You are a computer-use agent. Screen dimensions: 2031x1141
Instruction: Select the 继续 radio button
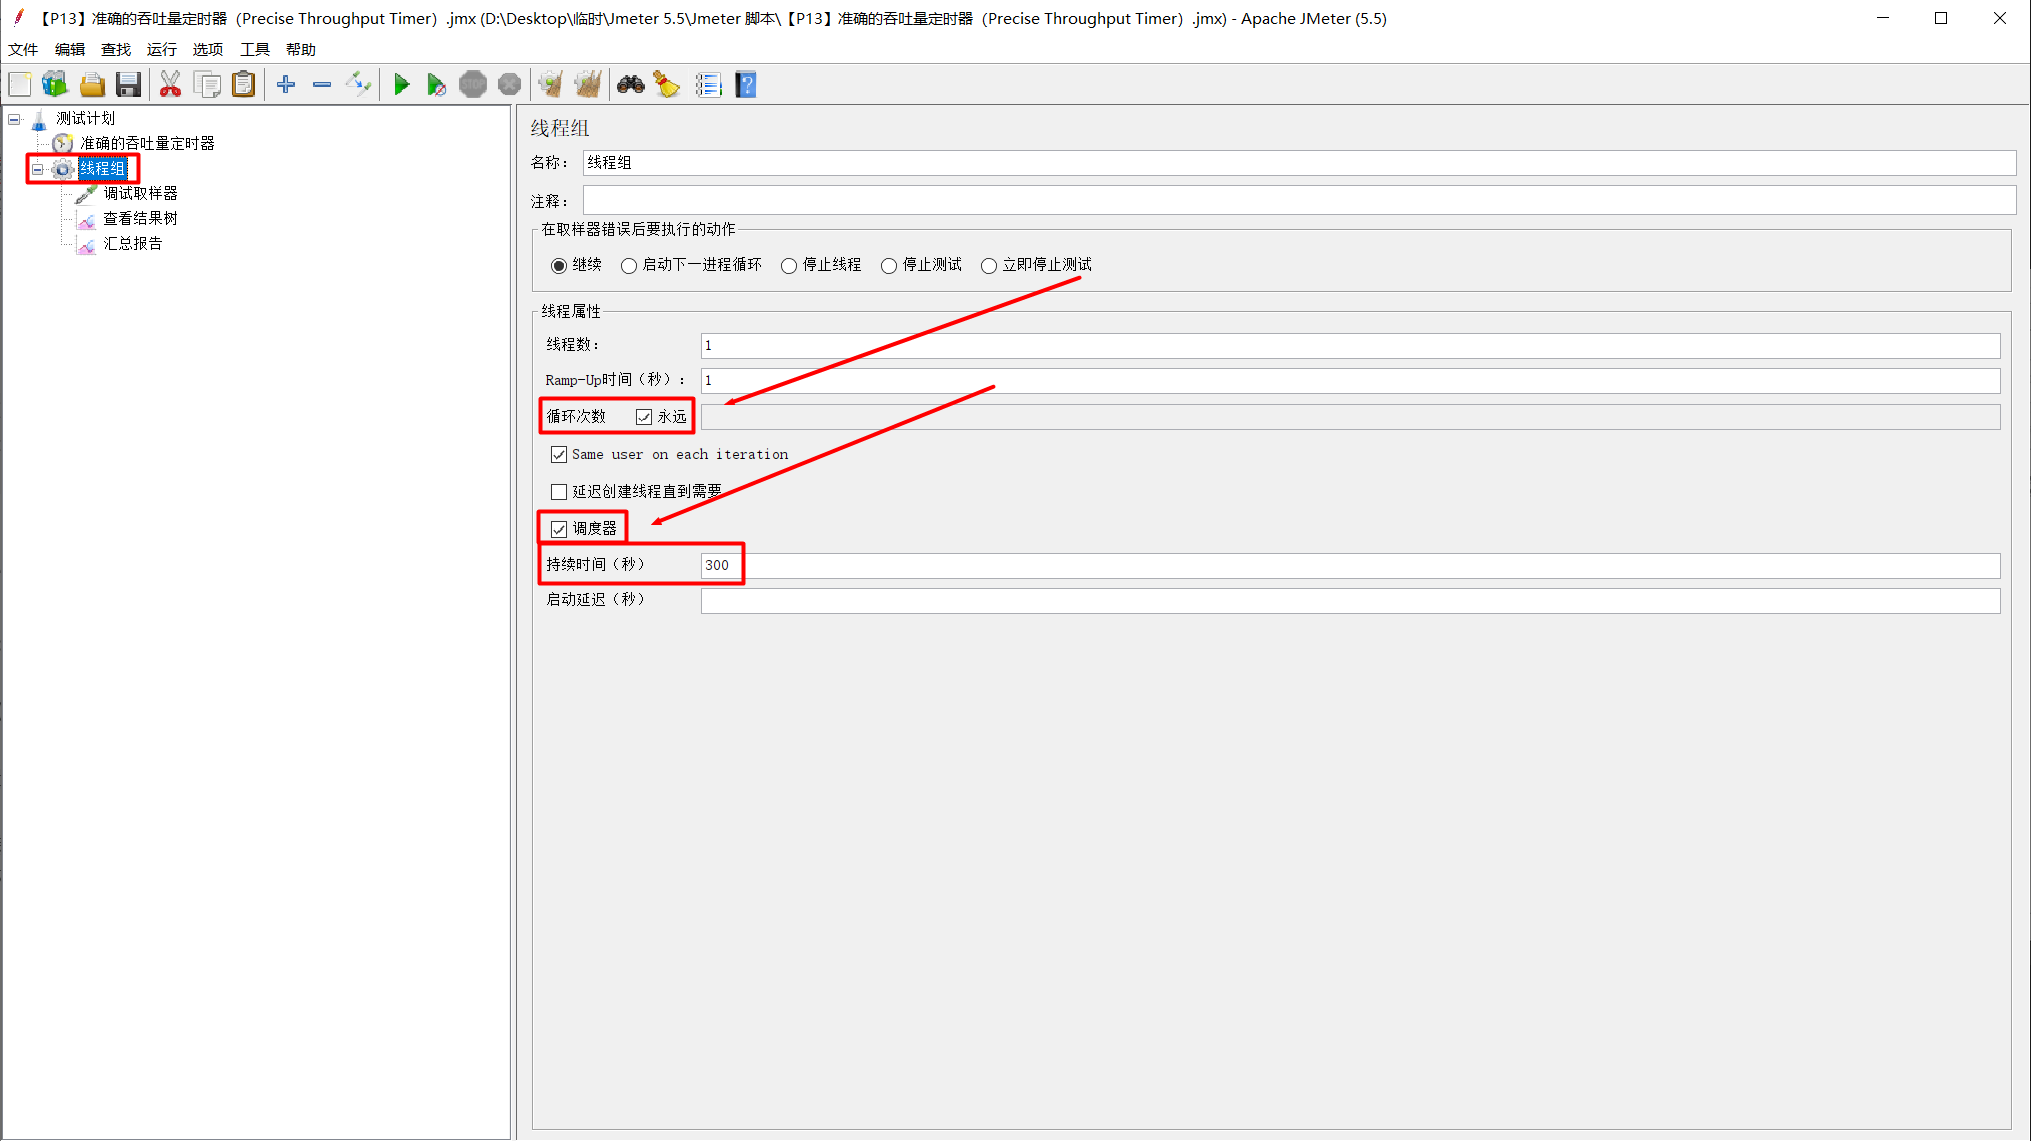pos(559,266)
